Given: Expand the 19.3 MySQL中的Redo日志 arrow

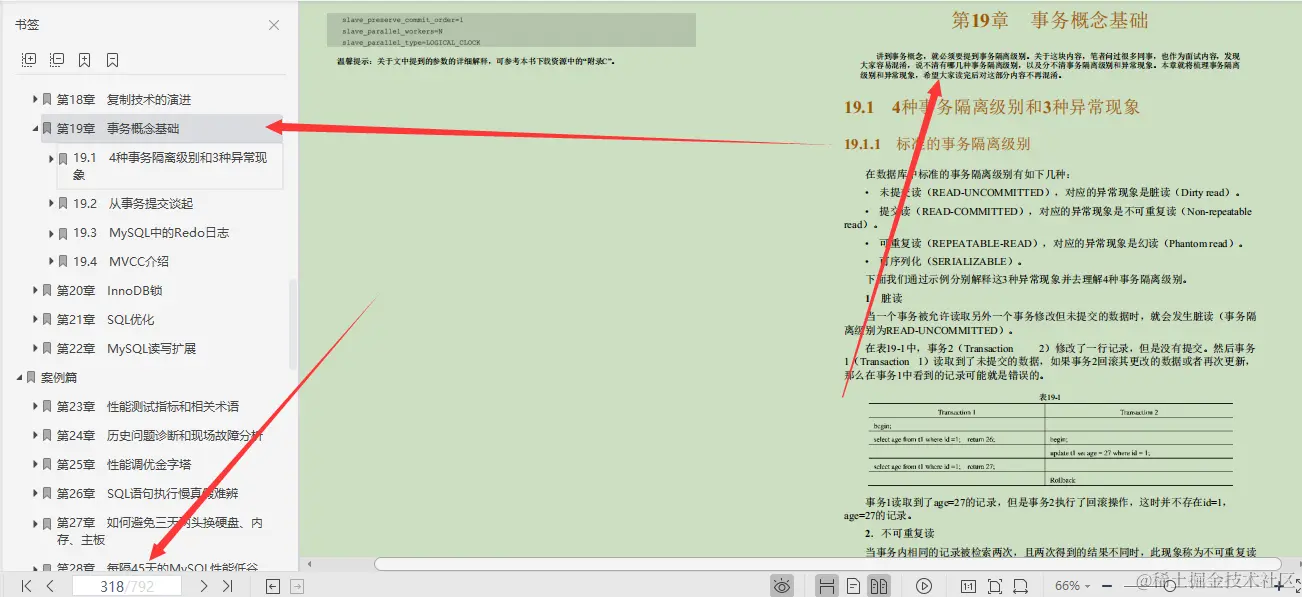Looking at the screenshot, I should click(51, 232).
